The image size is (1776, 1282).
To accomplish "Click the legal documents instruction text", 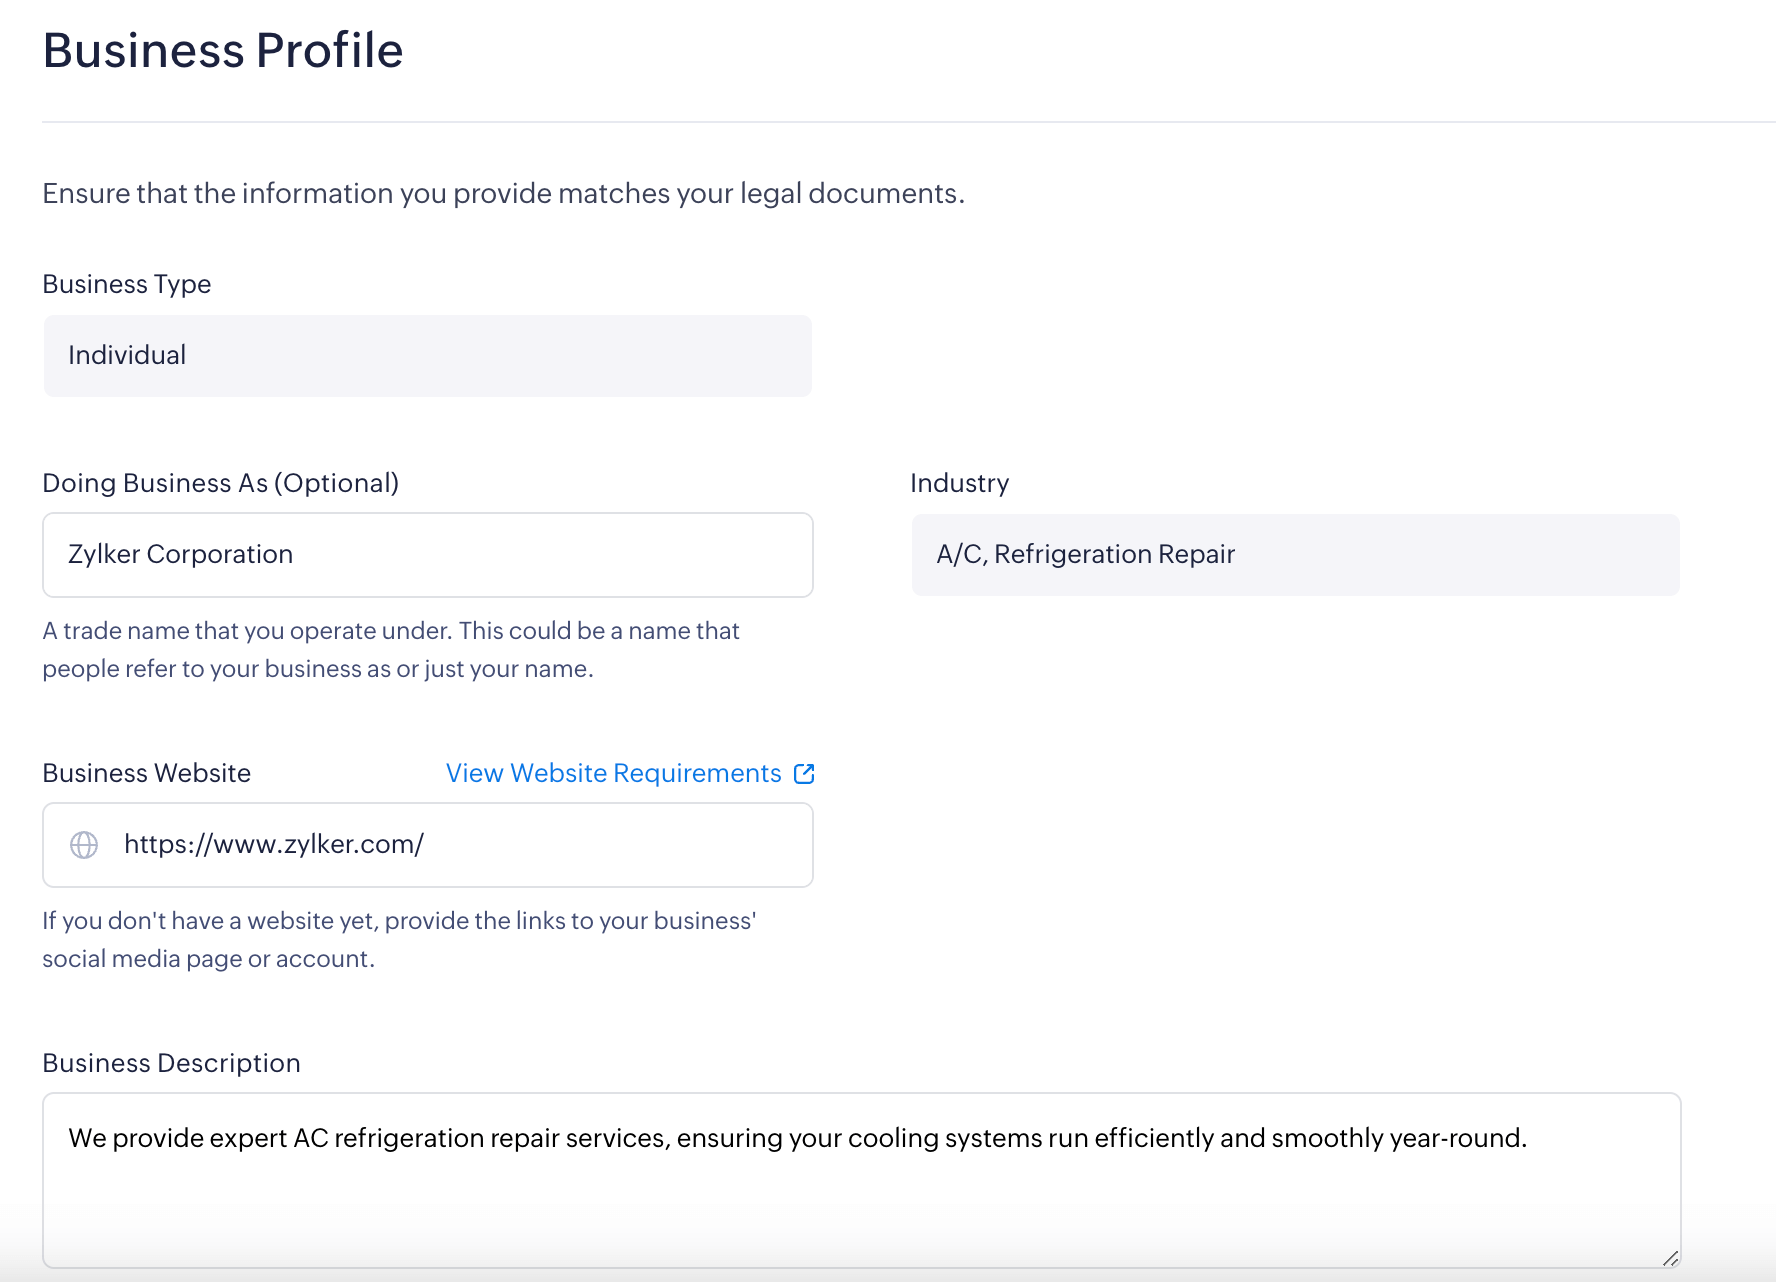I will point(503,193).
